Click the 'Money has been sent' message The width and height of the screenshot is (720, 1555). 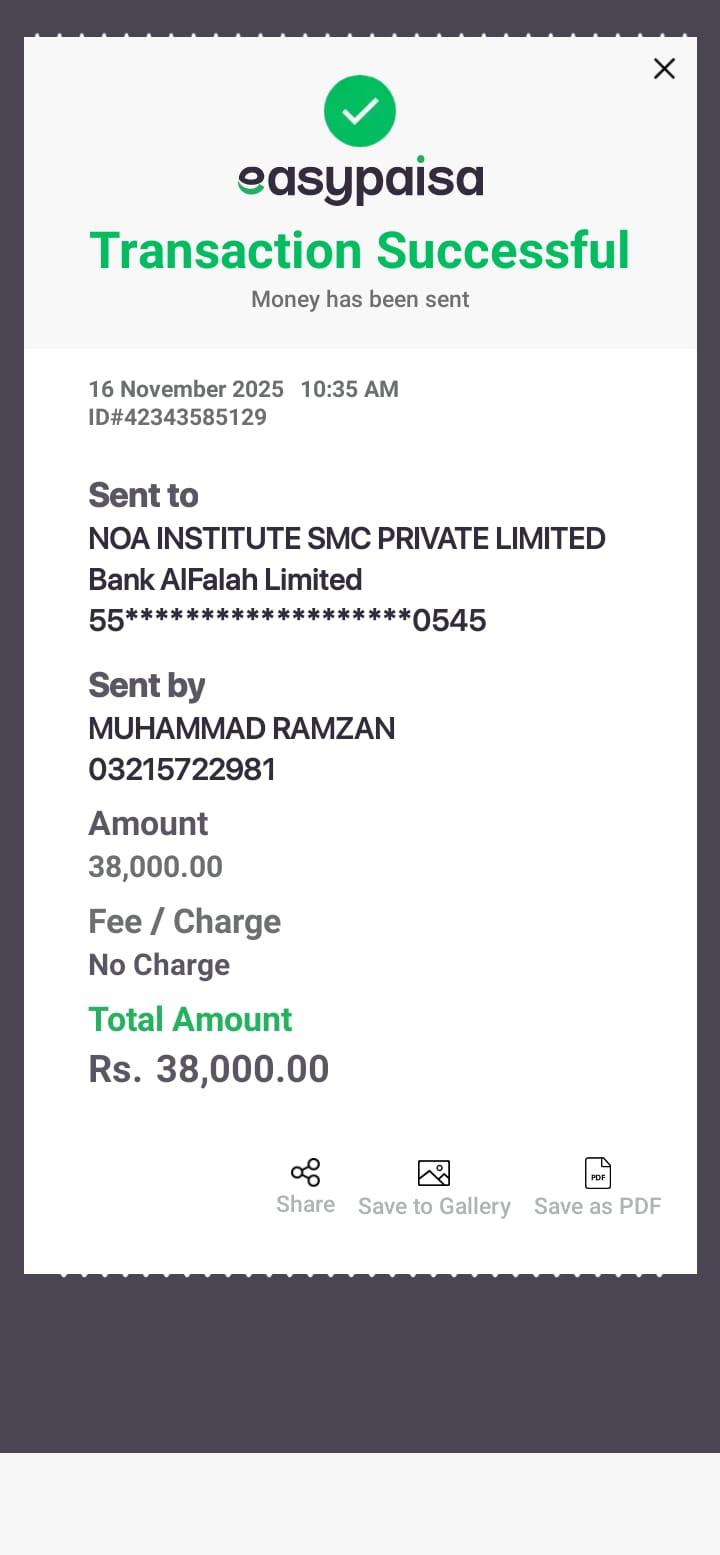360,299
